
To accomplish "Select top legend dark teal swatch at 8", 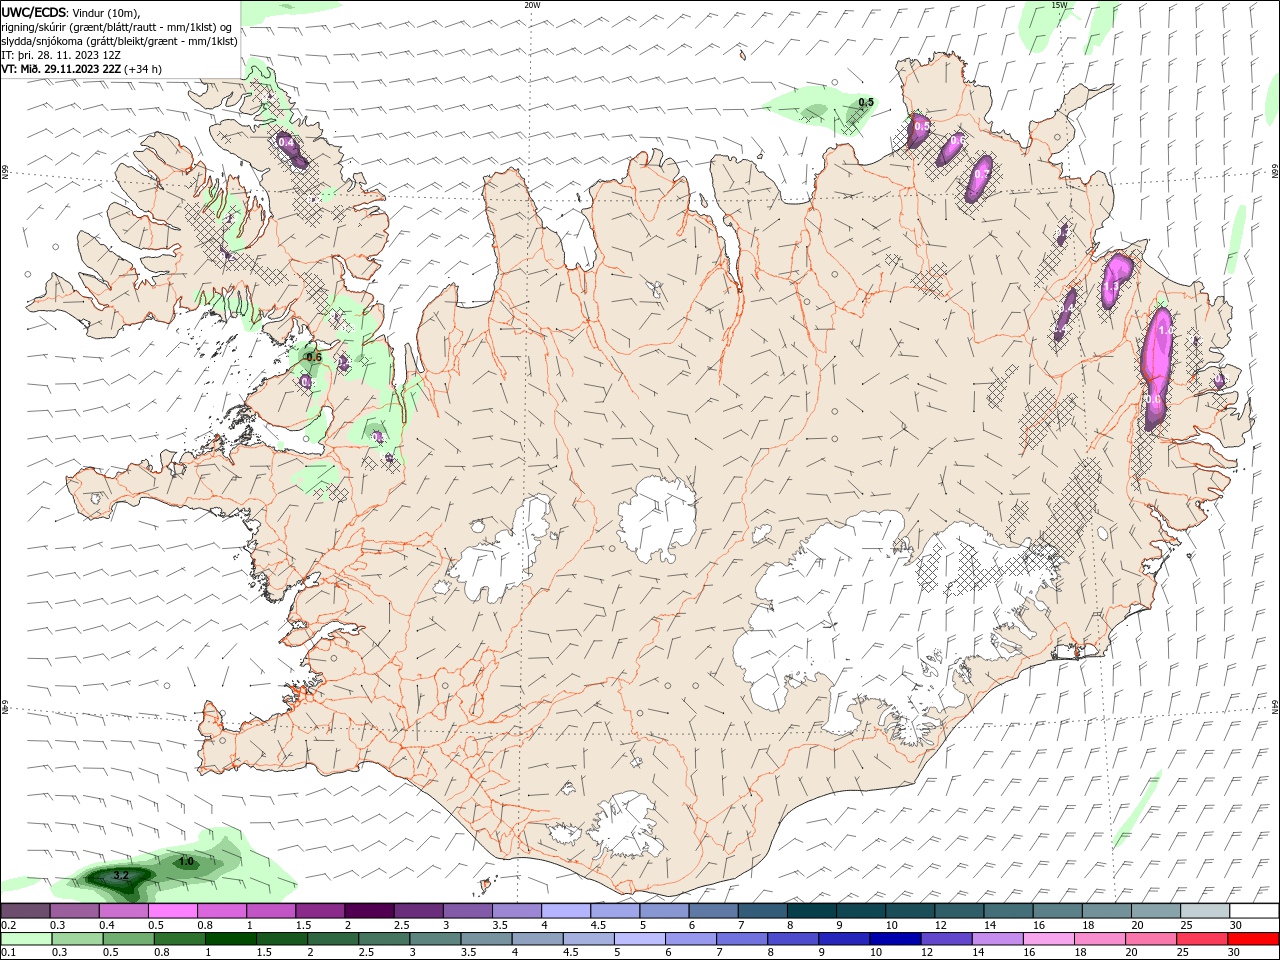I will (x=811, y=911).
